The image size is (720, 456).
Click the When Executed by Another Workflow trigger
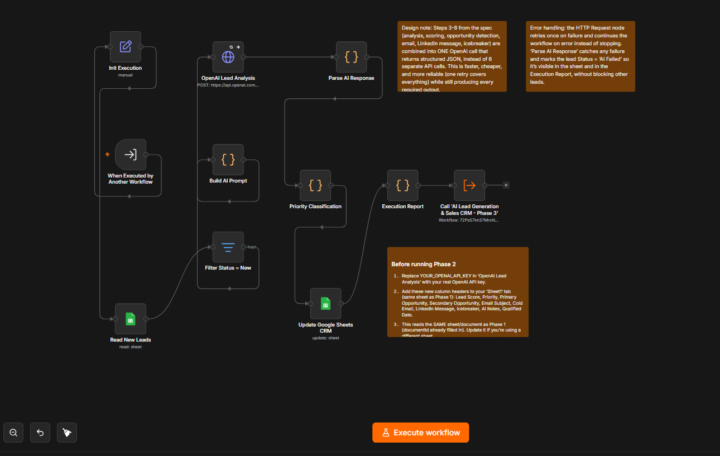coord(131,155)
